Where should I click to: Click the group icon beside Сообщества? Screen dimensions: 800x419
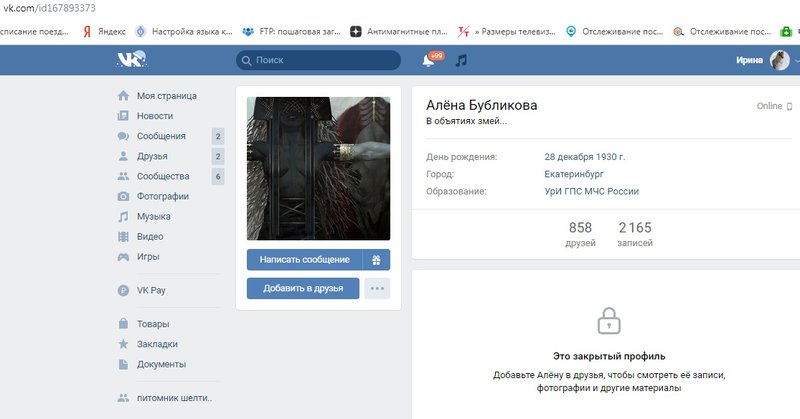click(123, 176)
